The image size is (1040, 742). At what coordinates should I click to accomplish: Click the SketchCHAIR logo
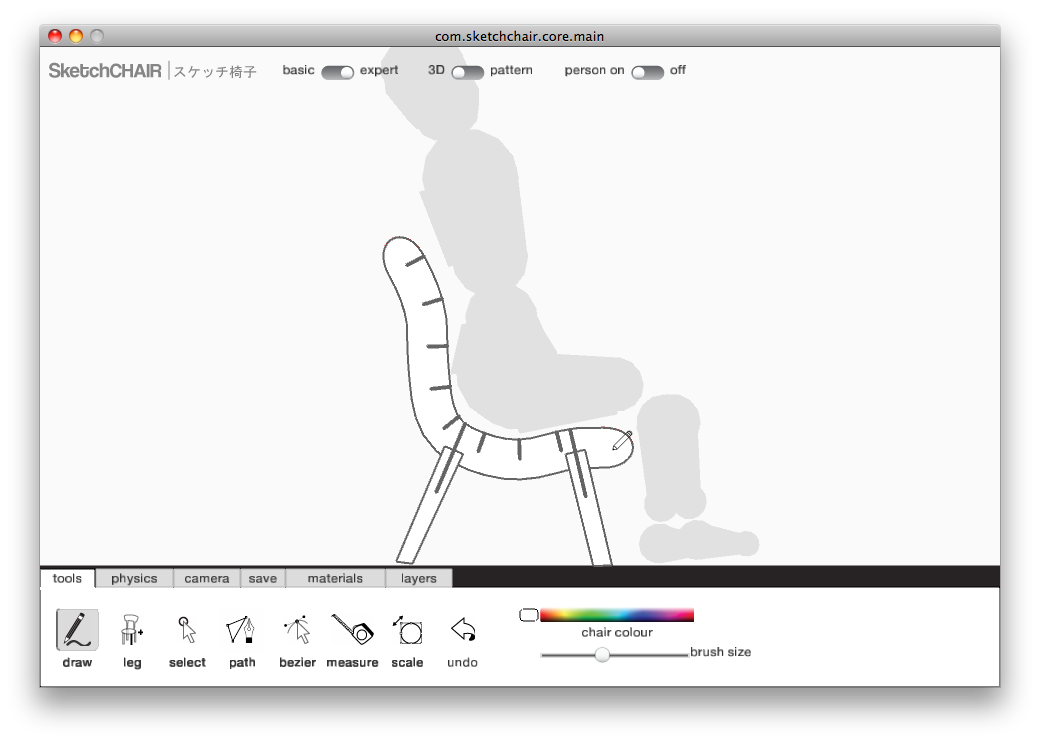point(105,71)
